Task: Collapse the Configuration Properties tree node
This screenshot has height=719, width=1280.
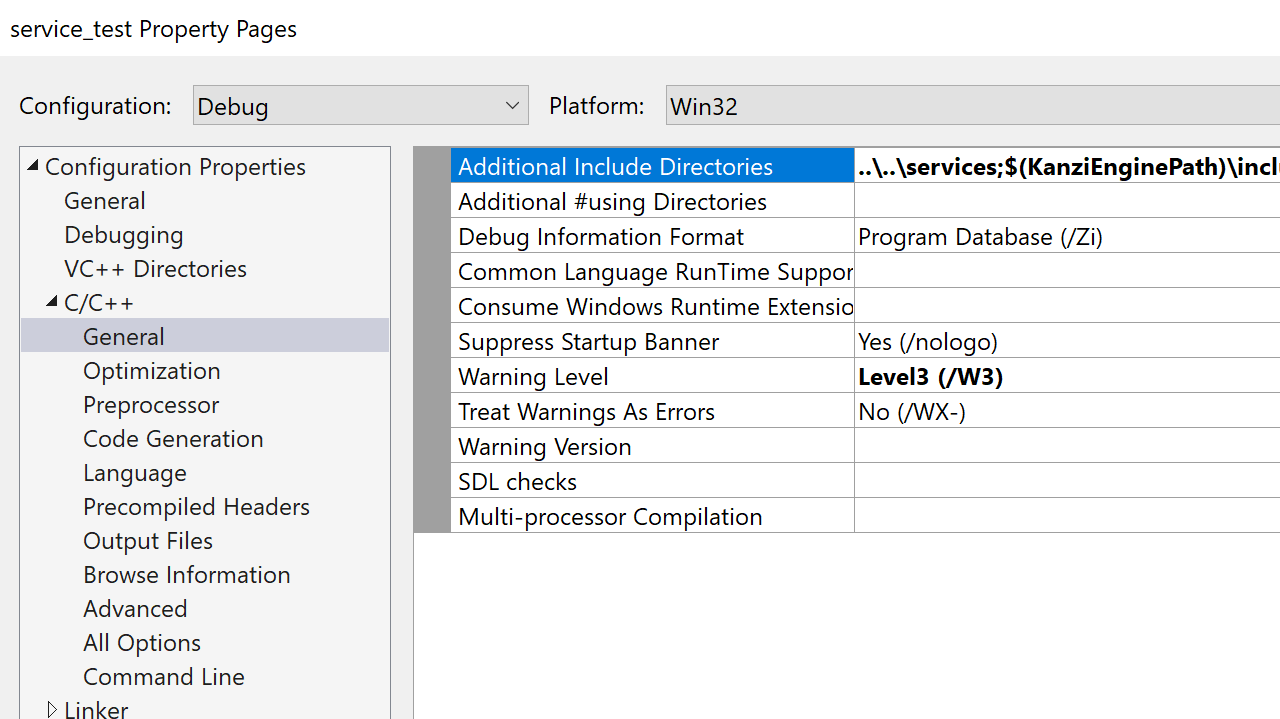Action: [33, 166]
